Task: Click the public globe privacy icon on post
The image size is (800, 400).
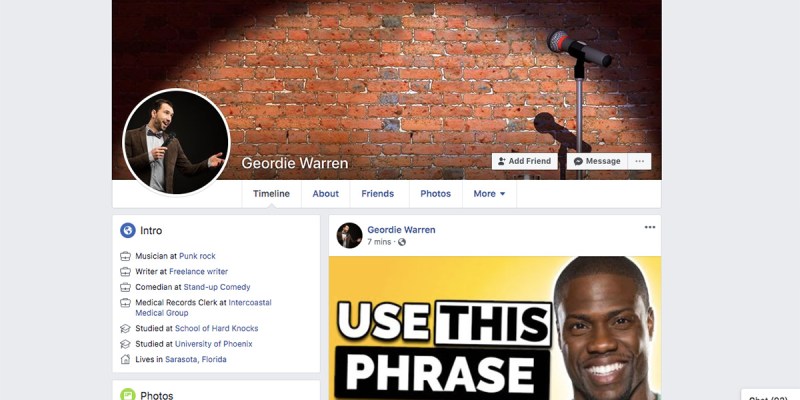Action: [402, 242]
